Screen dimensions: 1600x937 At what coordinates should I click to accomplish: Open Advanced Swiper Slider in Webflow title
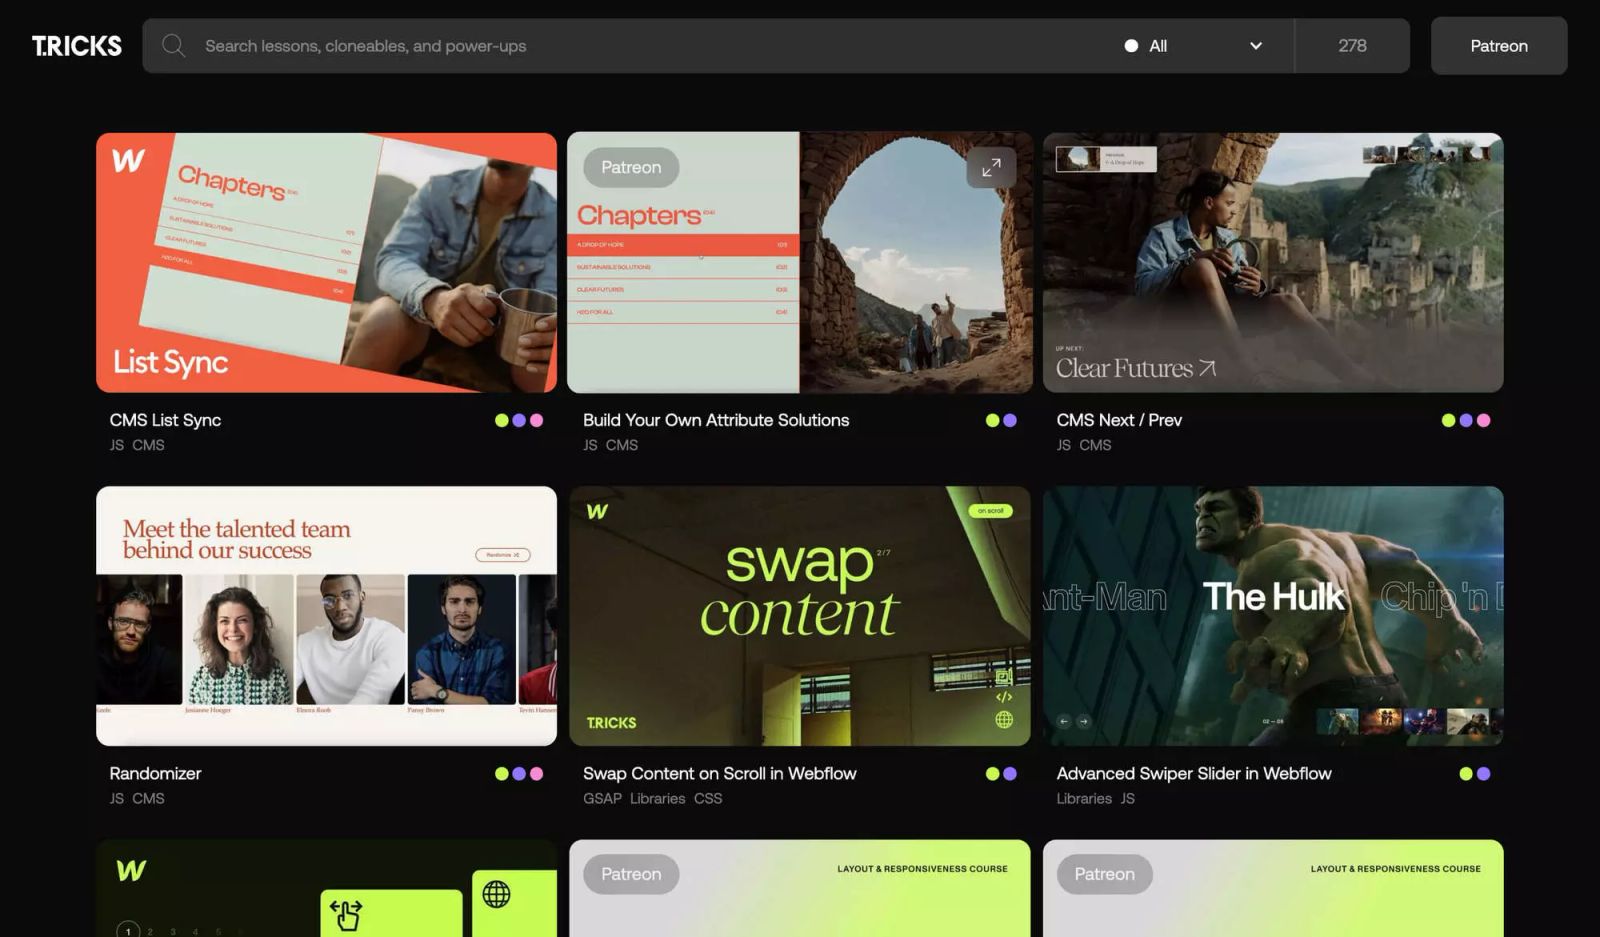(1194, 773)
